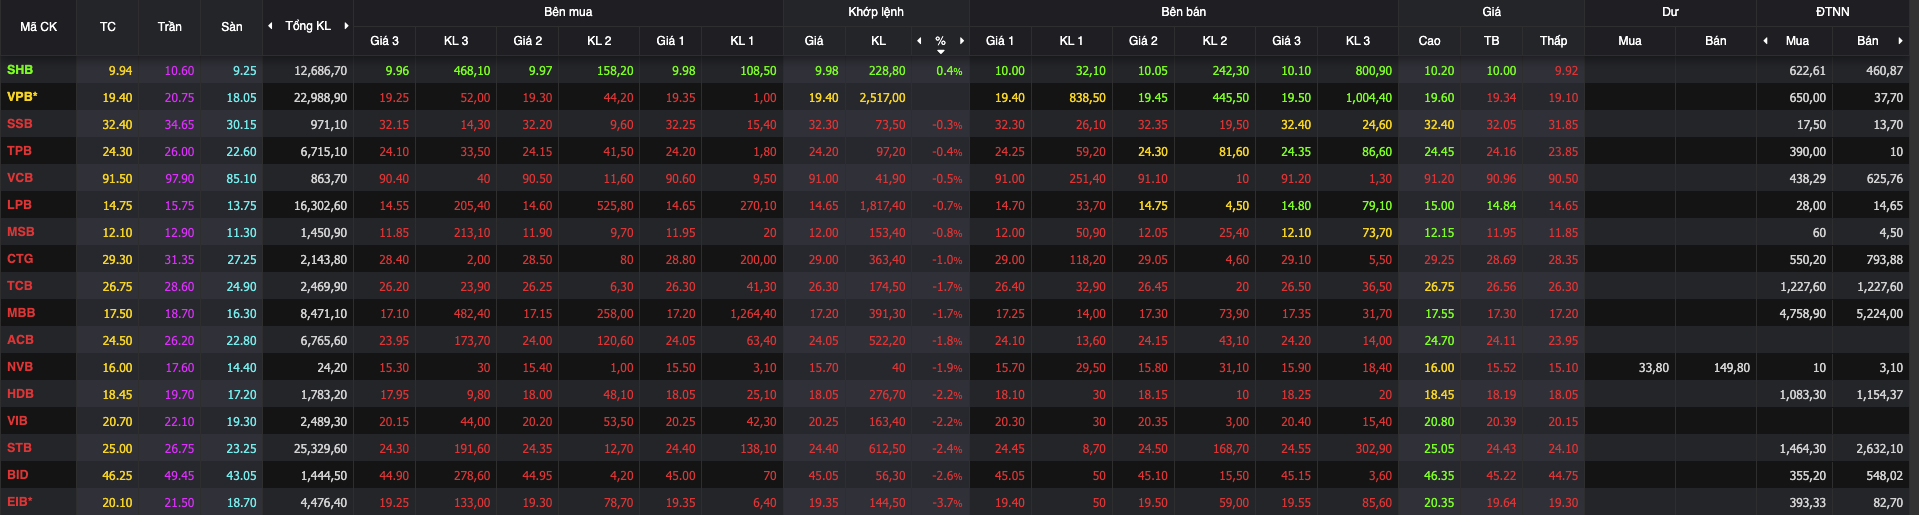Sort by TB price column header
This screenshot has height=515, width=1919.
1491,41
